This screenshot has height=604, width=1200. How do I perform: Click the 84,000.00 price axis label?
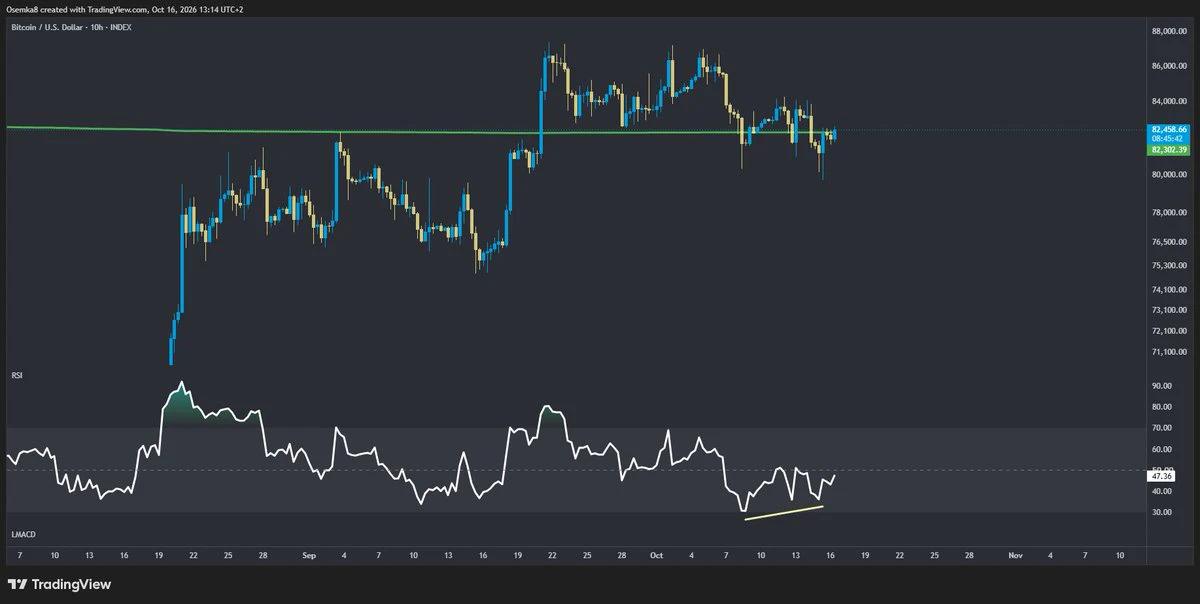click(x=1168, y=102)
